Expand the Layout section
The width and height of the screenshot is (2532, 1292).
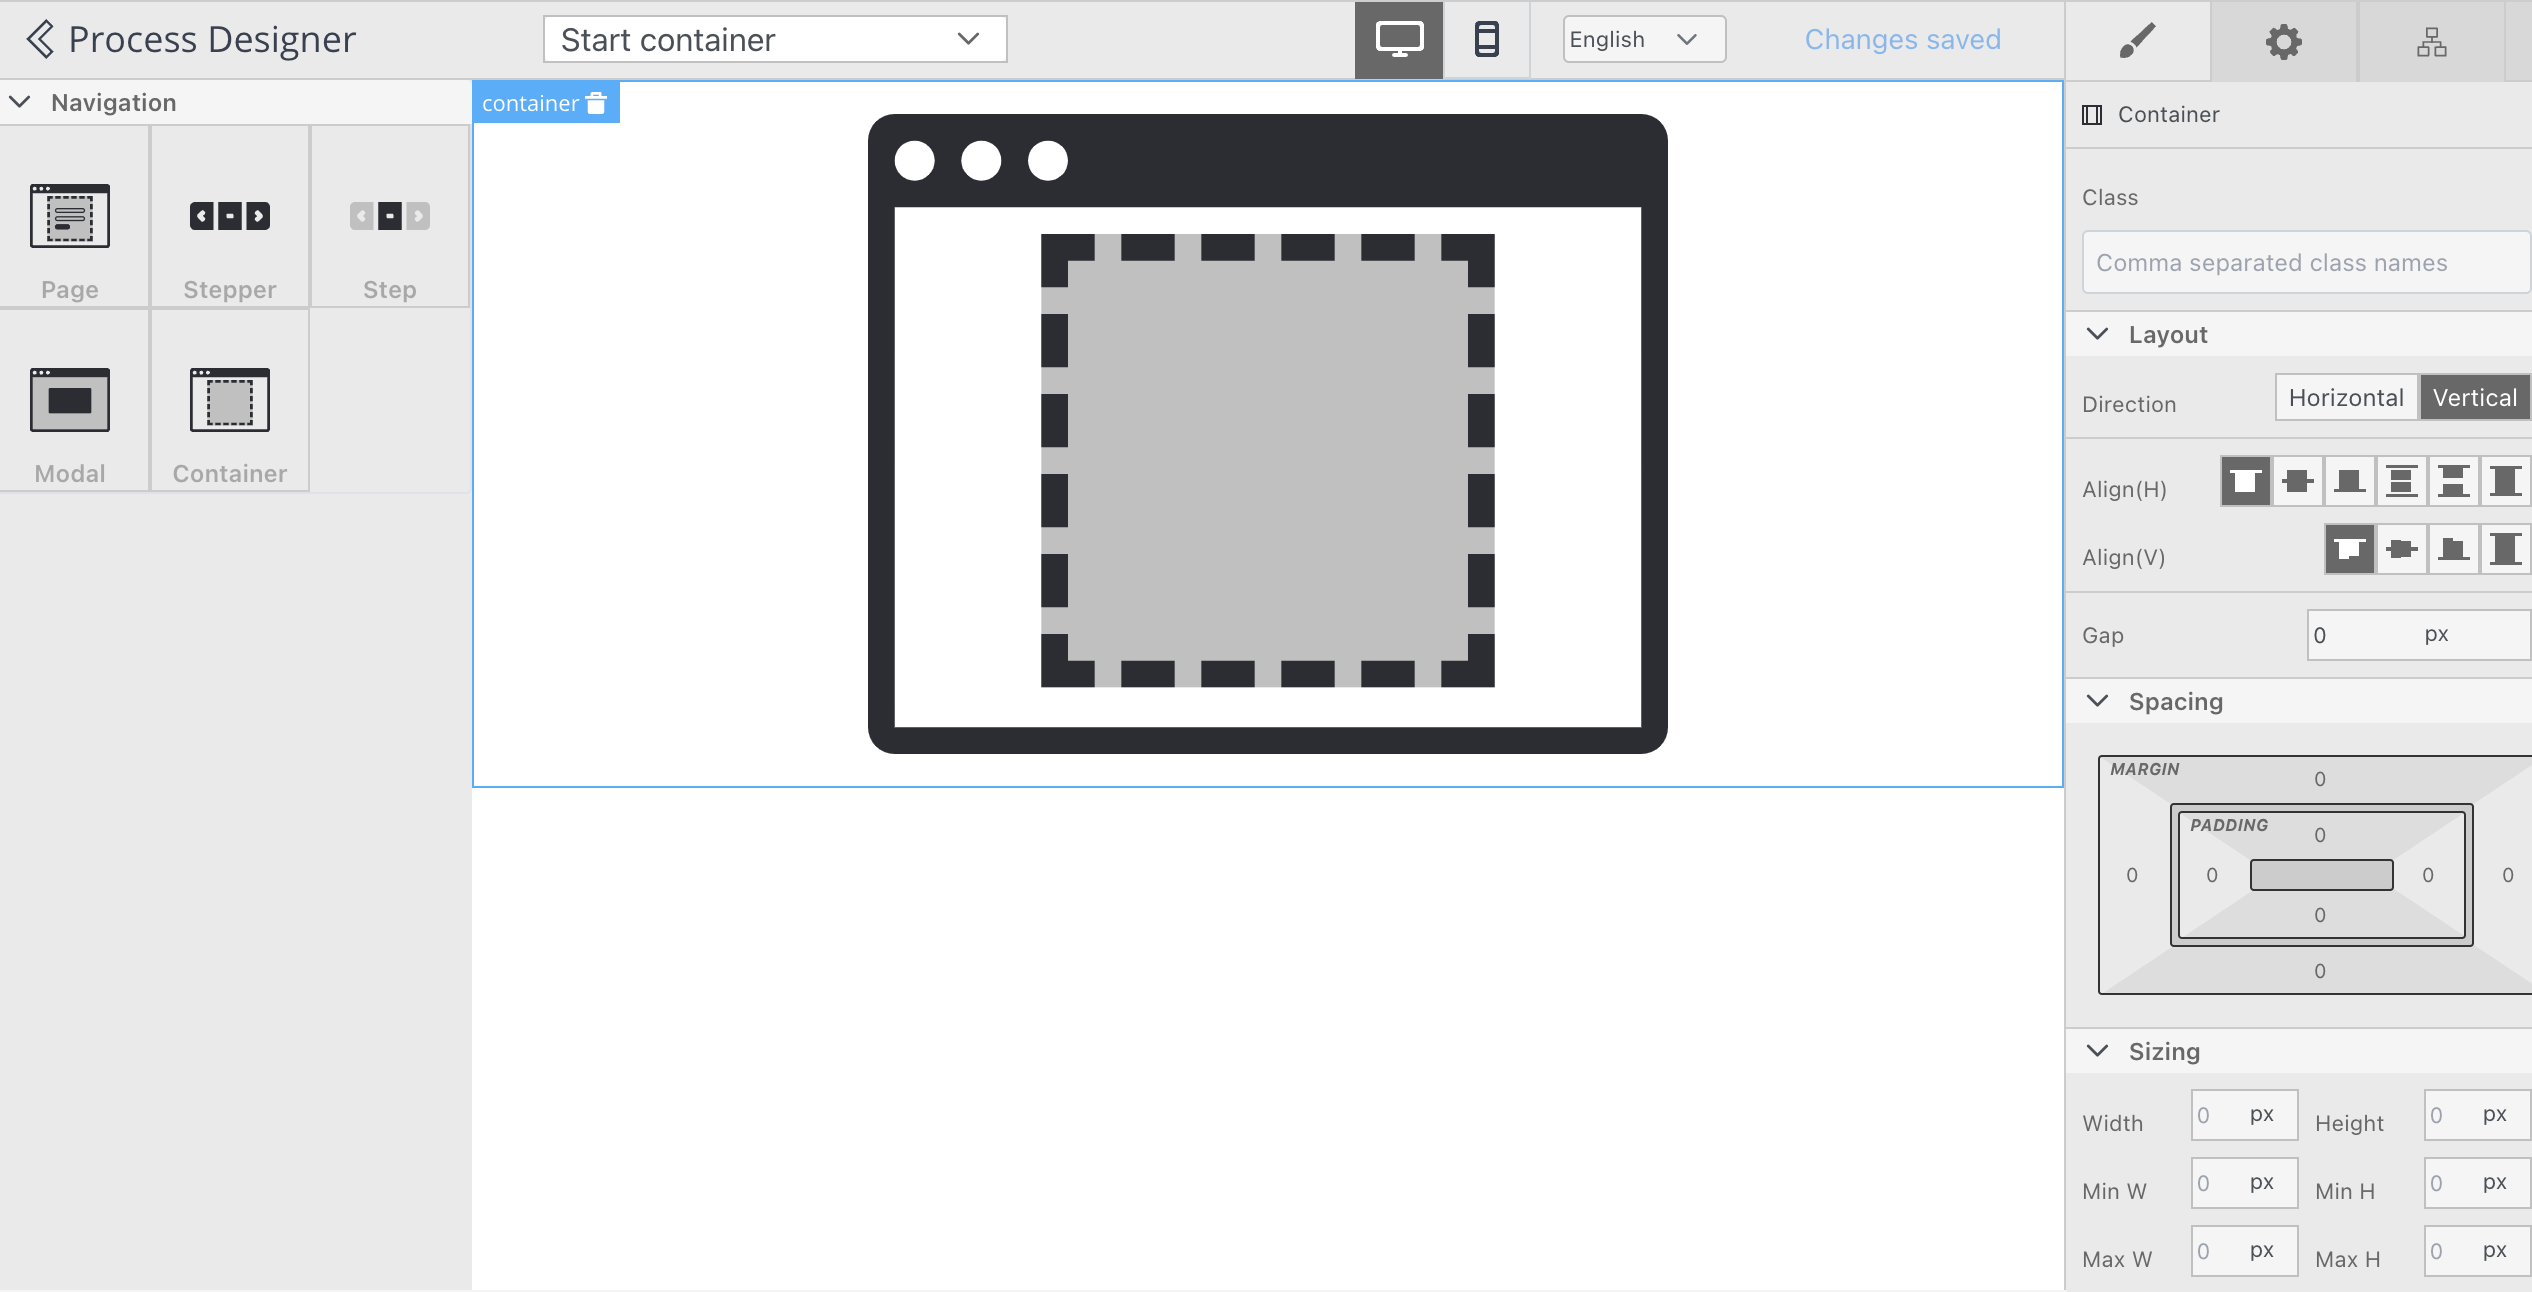tap(2099, 335)
